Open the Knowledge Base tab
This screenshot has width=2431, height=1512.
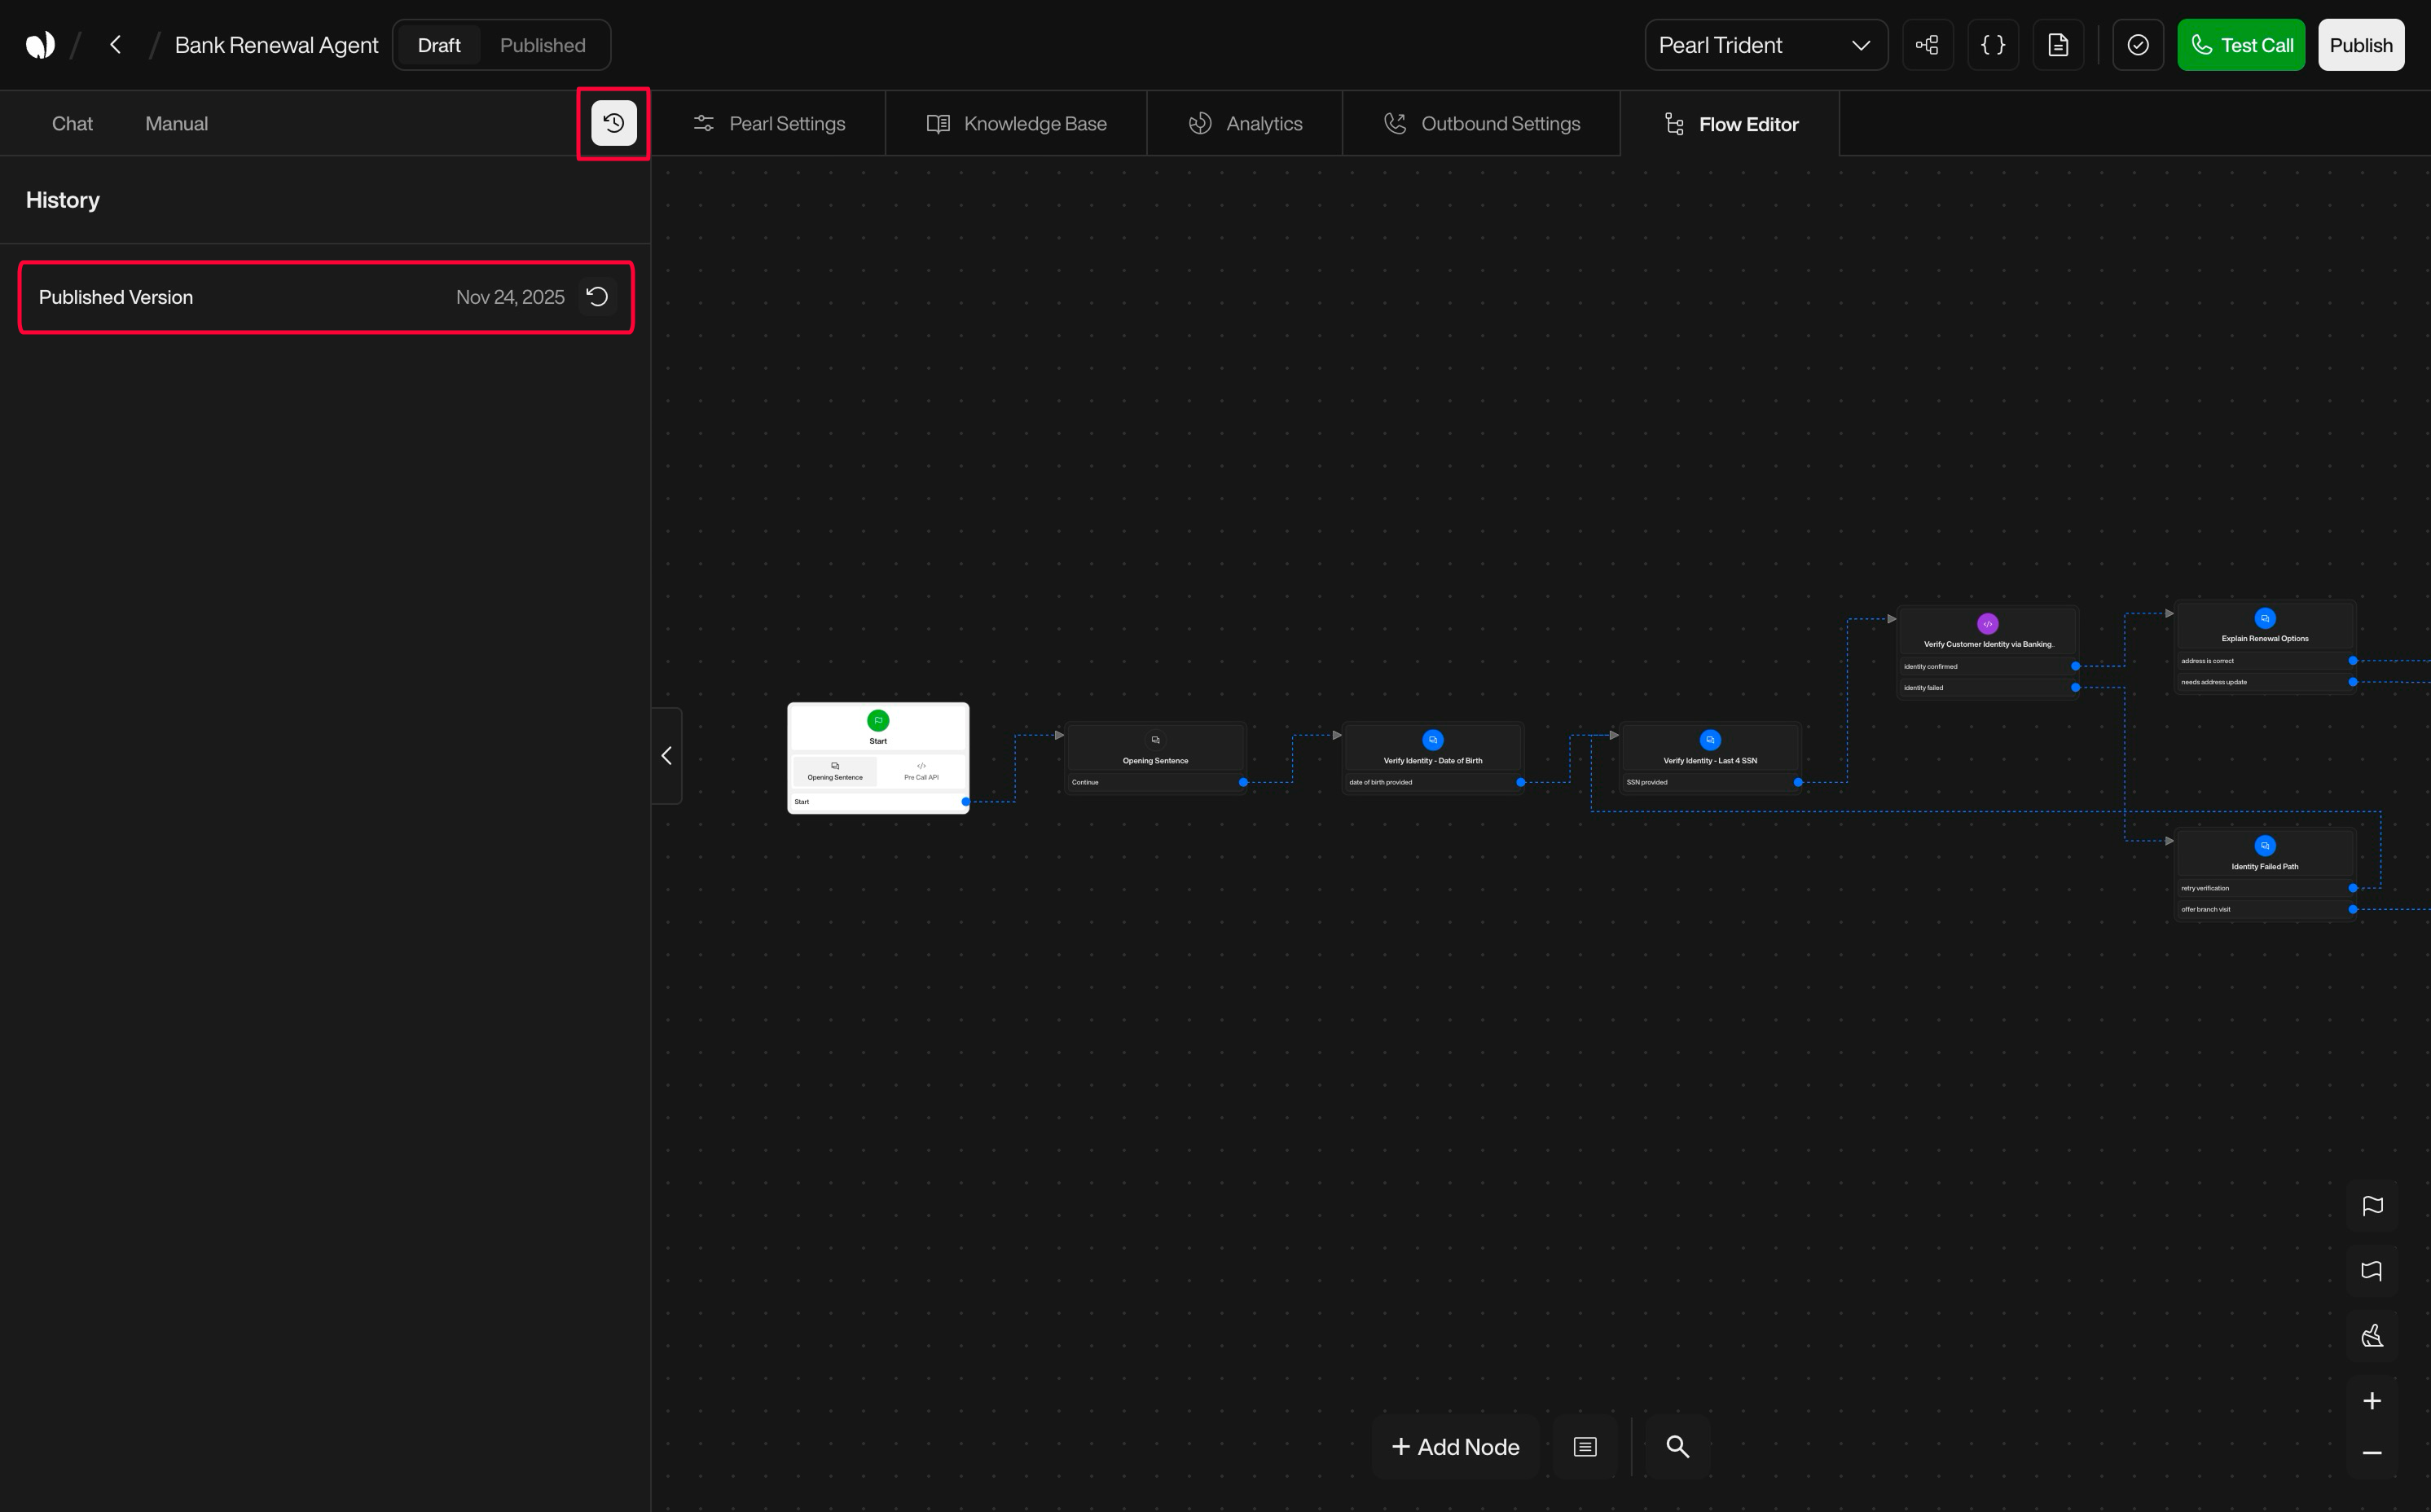coord(1016,122)
